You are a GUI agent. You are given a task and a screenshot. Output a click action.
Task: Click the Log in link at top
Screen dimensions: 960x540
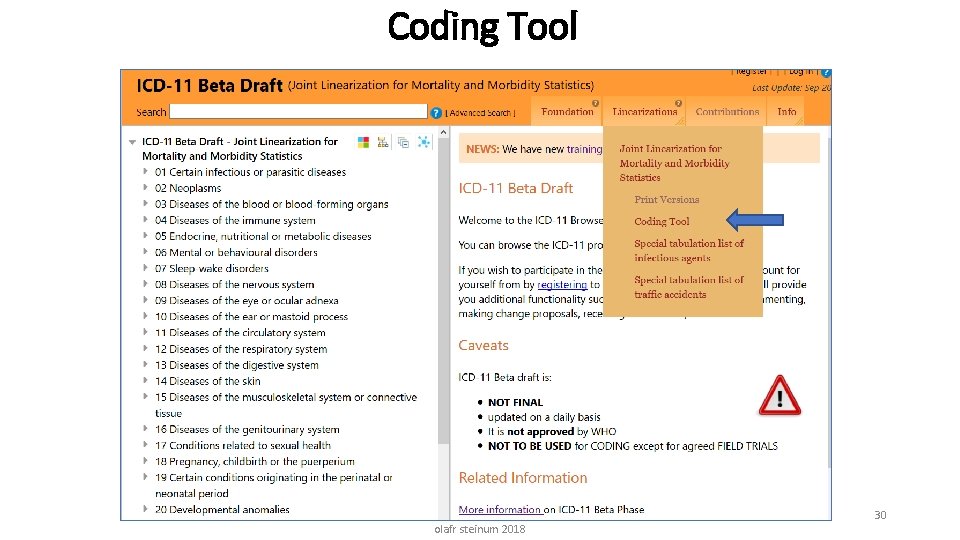pos(801,72)
